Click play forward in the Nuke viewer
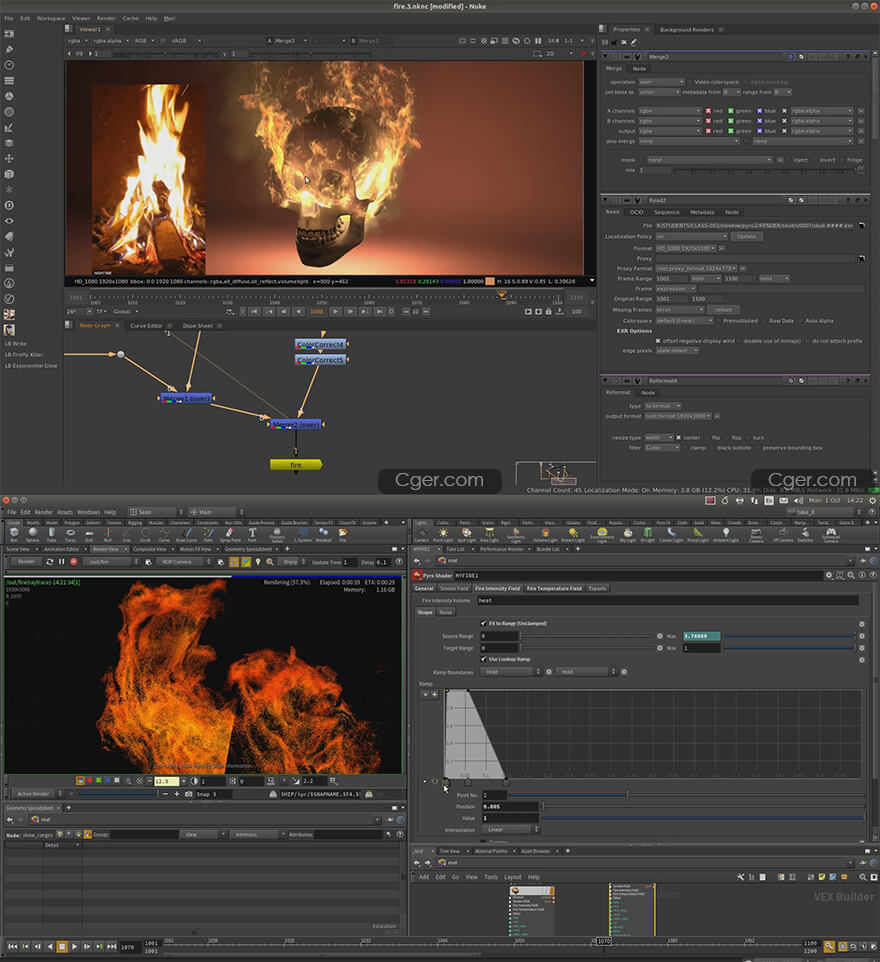The image size is (880, 962). click(x=336, y=312)
